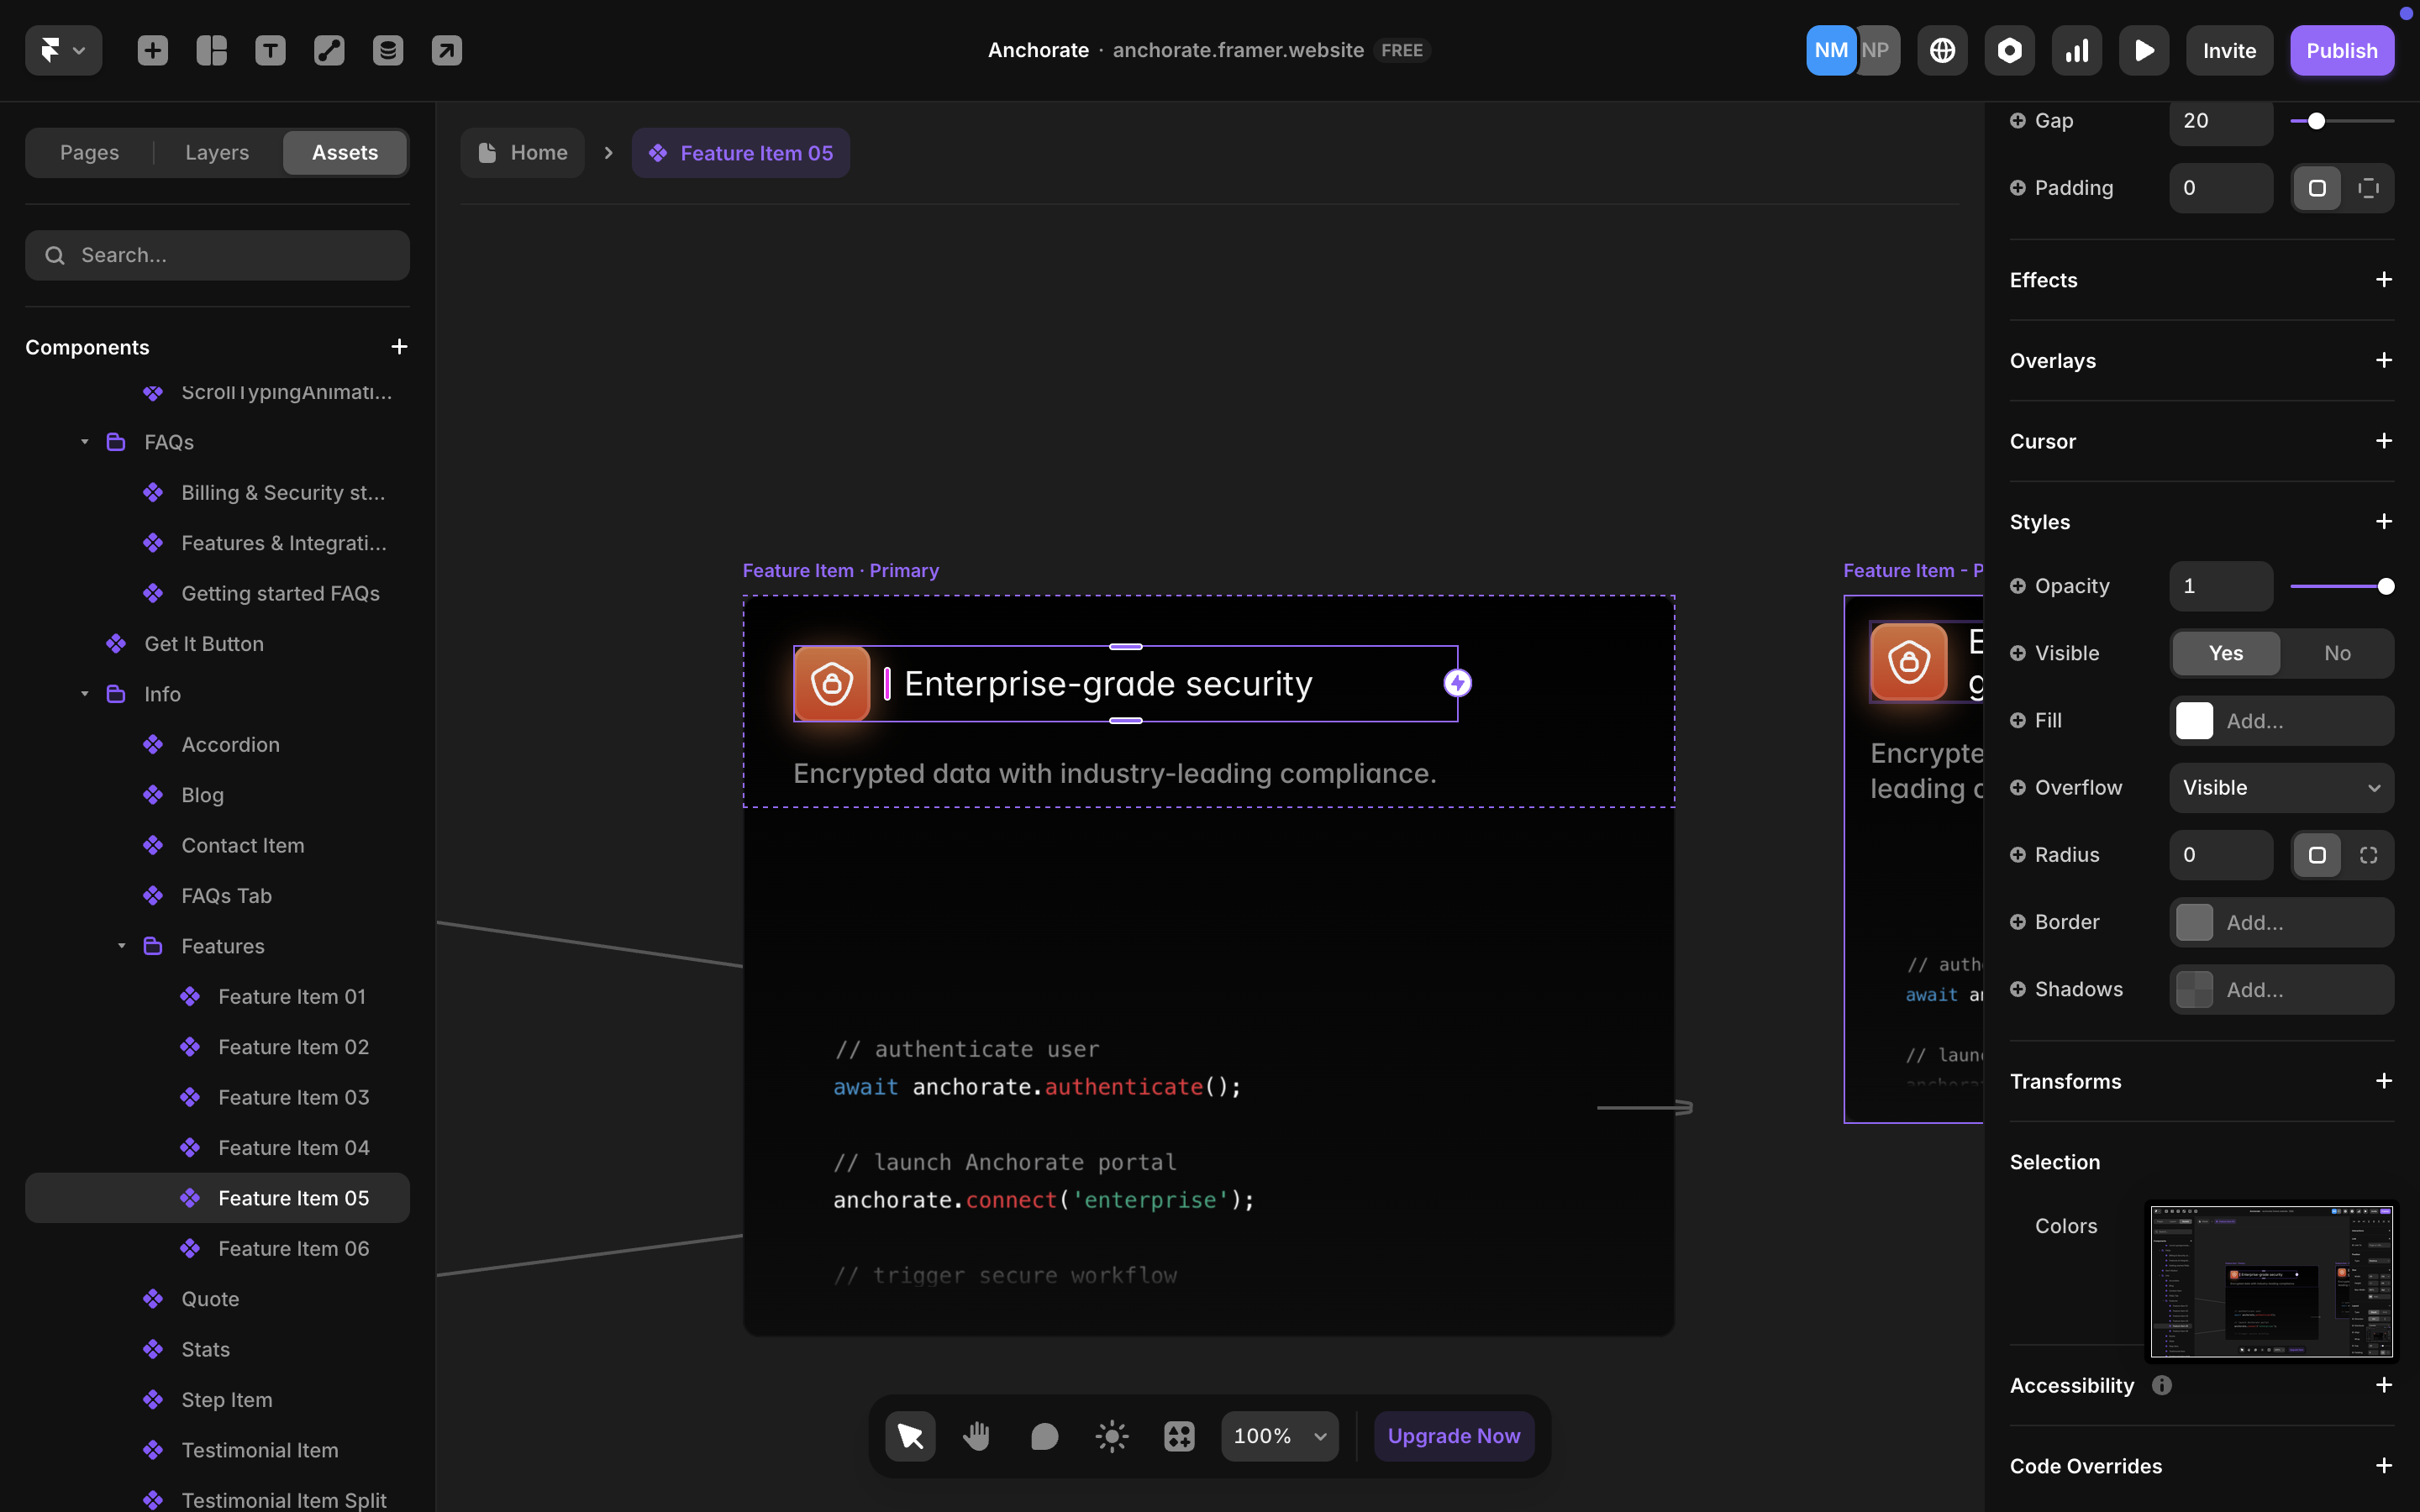Viewport: 2420px width, 1512px height.
Task: Select the Layout tool in top toolbar
Action: (x=211, y=50)
